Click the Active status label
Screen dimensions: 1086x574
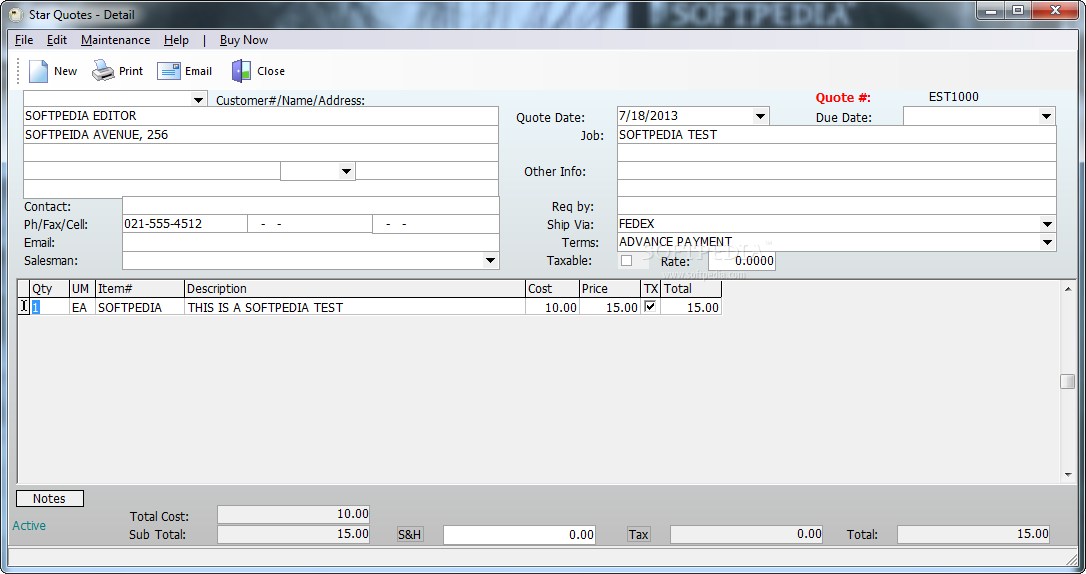(x=29, y=526)
